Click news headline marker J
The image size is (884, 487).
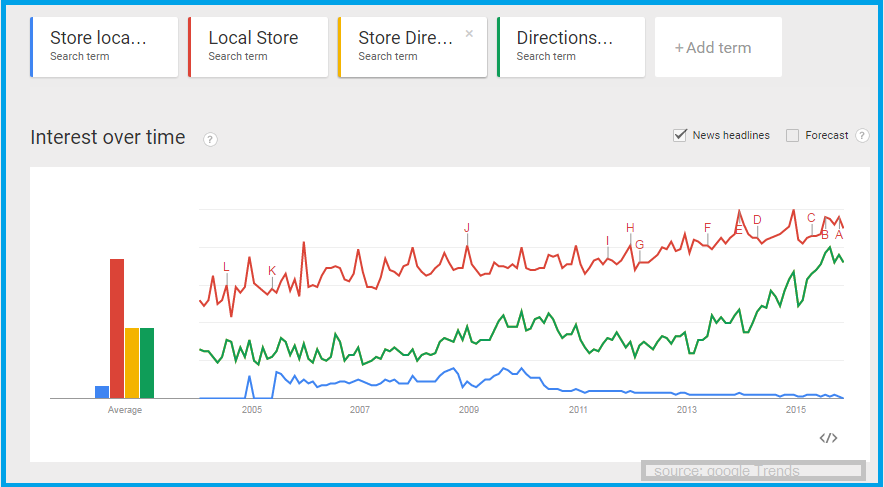467,228
